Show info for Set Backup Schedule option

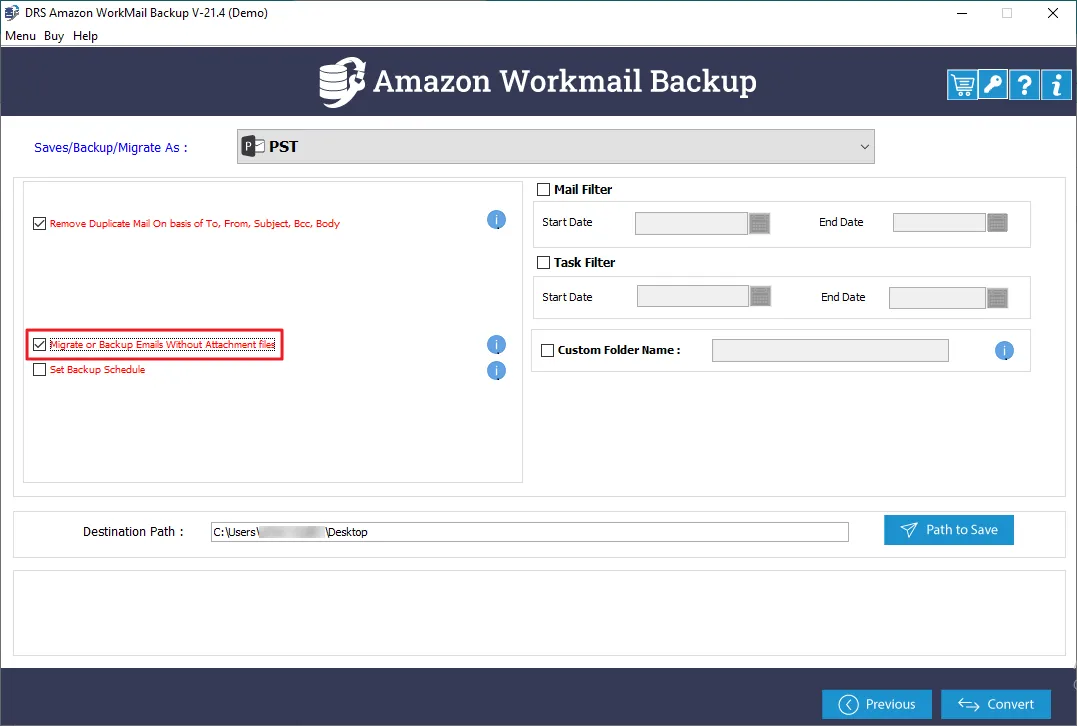[496, 371]
